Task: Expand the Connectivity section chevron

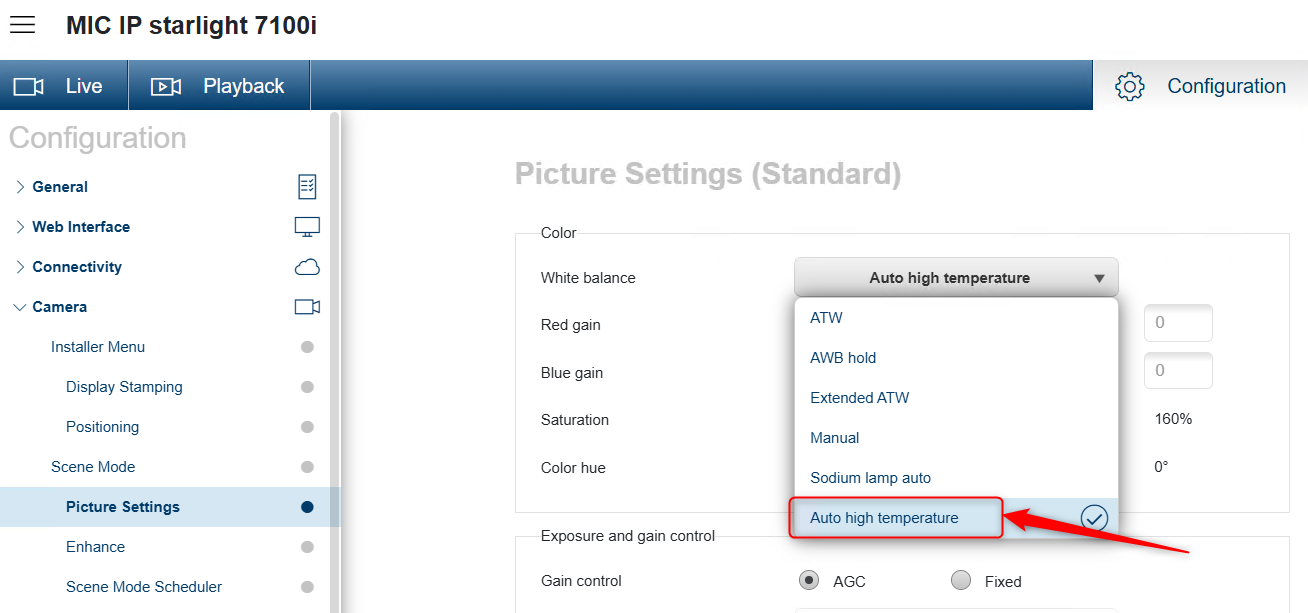Action: click(x=20, y=267)
